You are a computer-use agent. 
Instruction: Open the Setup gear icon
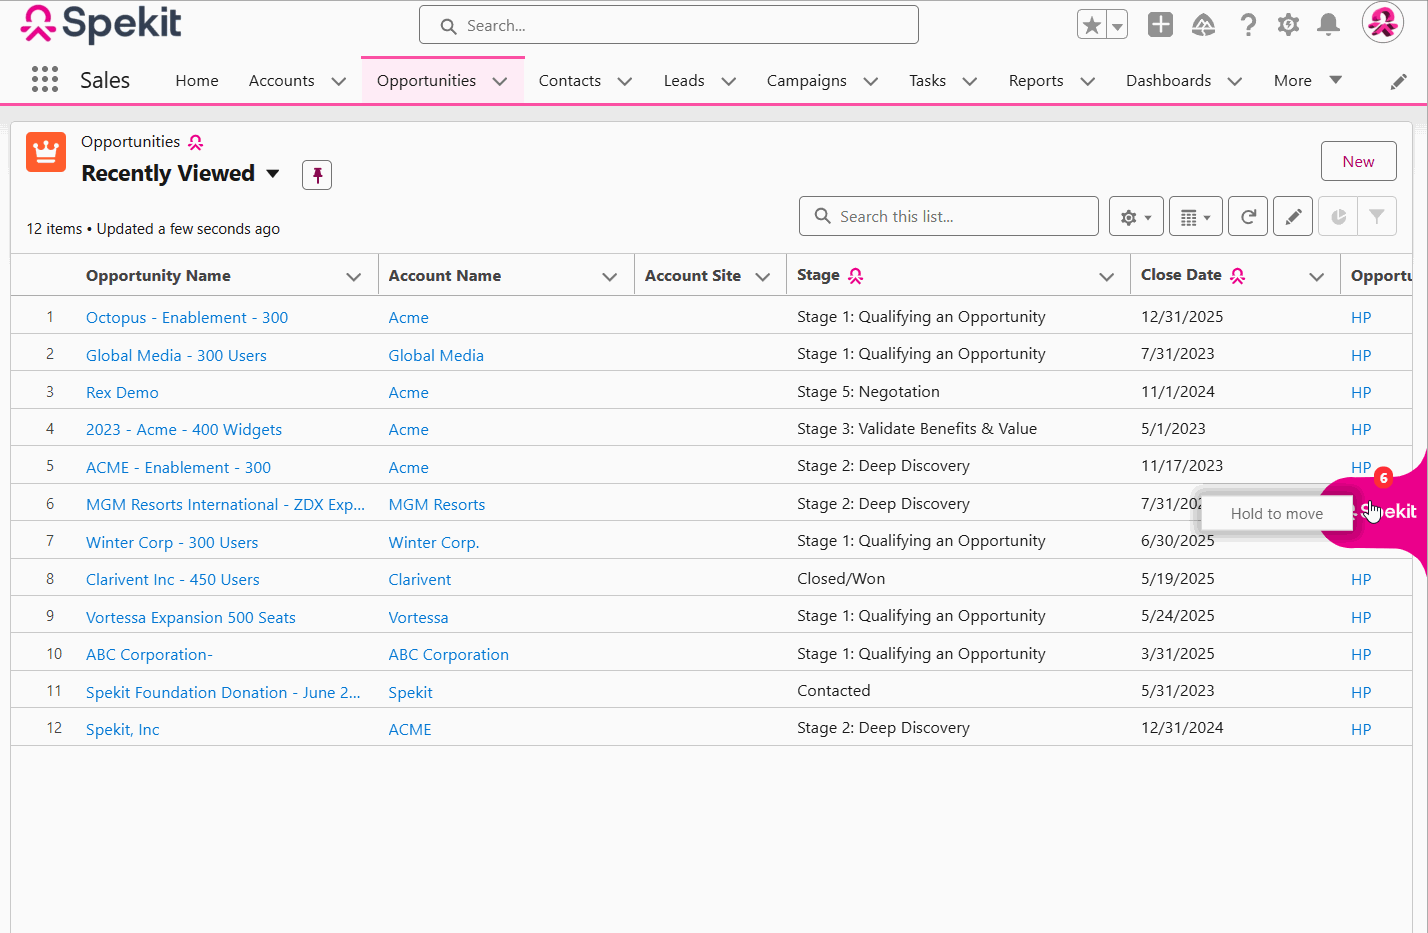tap(1288, 25)
